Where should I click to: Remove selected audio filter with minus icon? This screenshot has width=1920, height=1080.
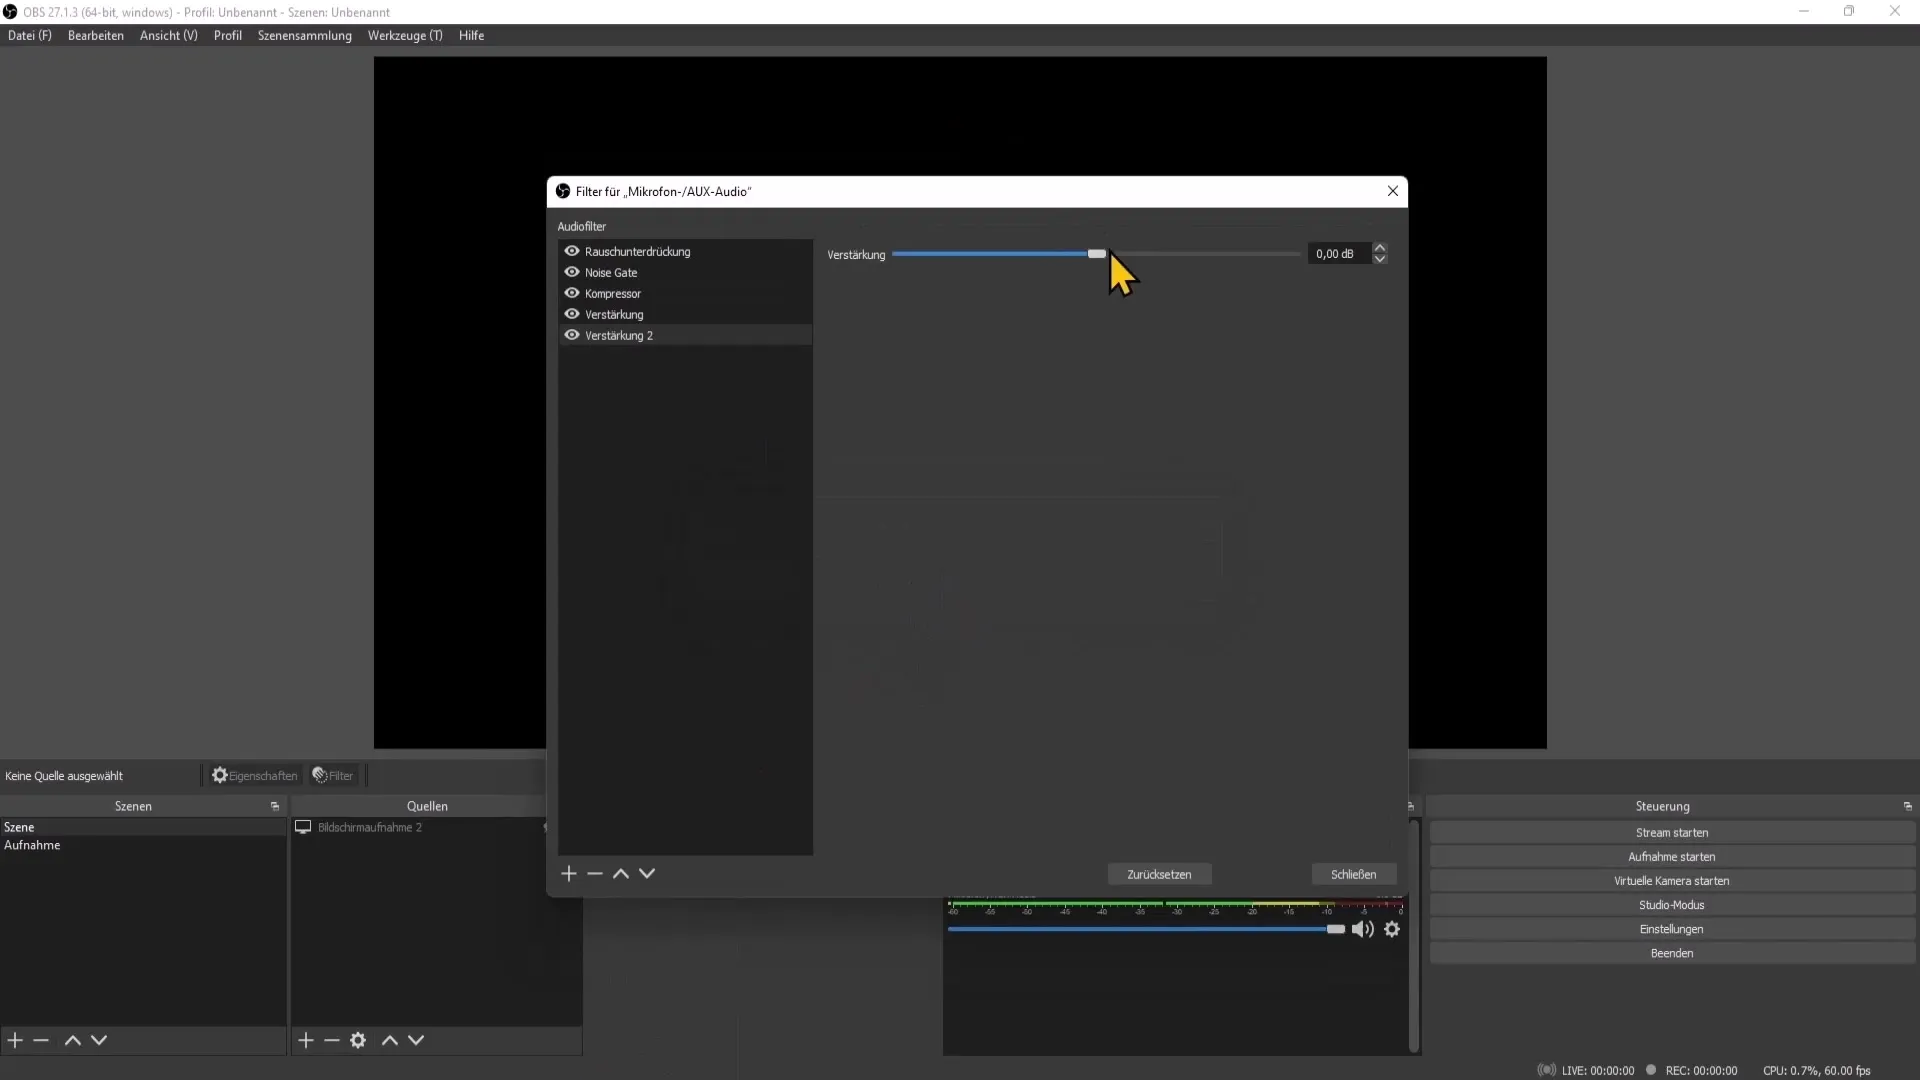click(x=595, y=874)
